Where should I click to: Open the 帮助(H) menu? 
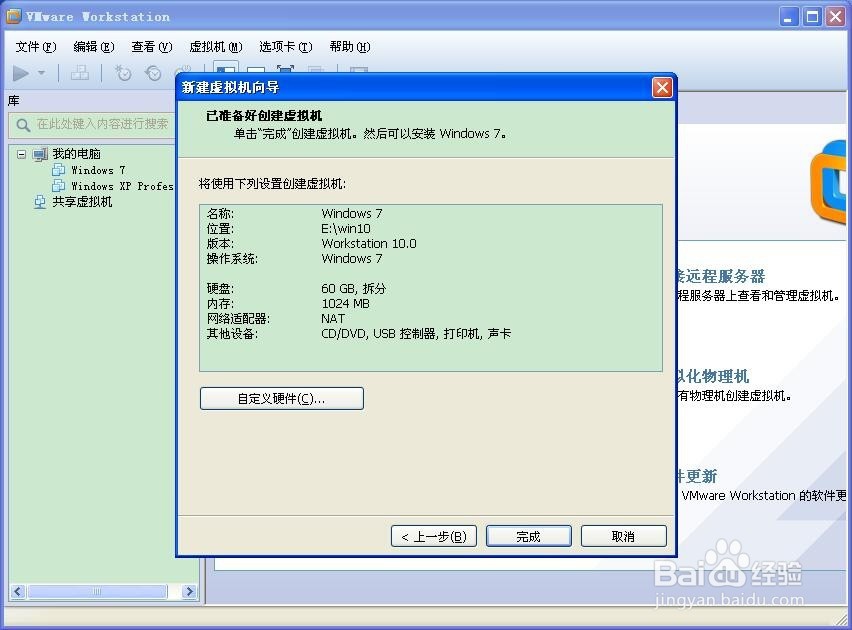(x=350, y=47)
